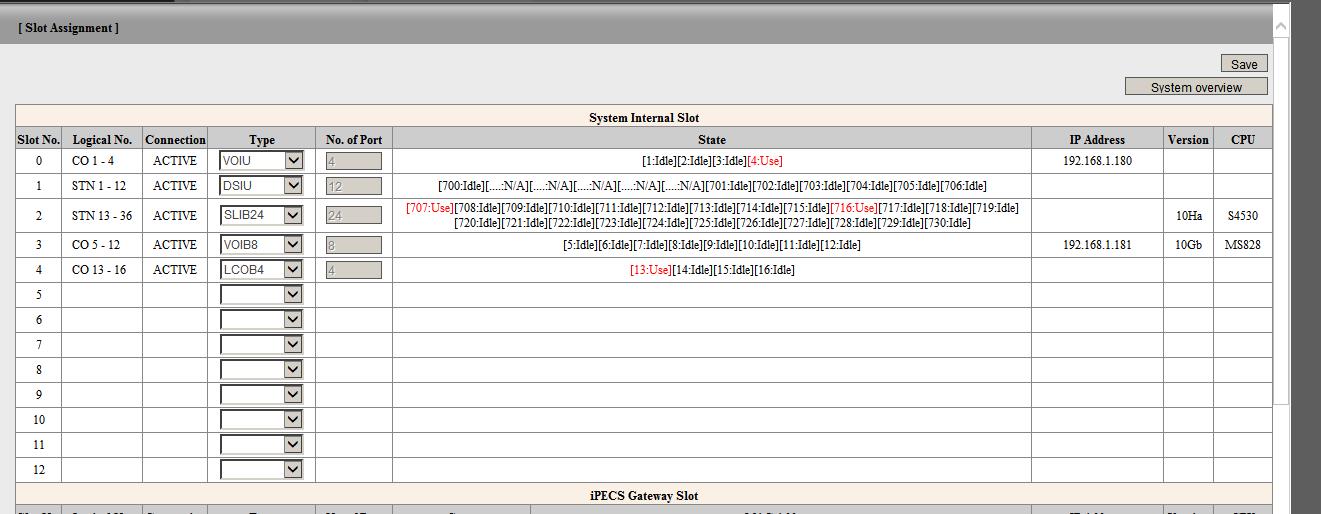Click the Type column header

261,140
